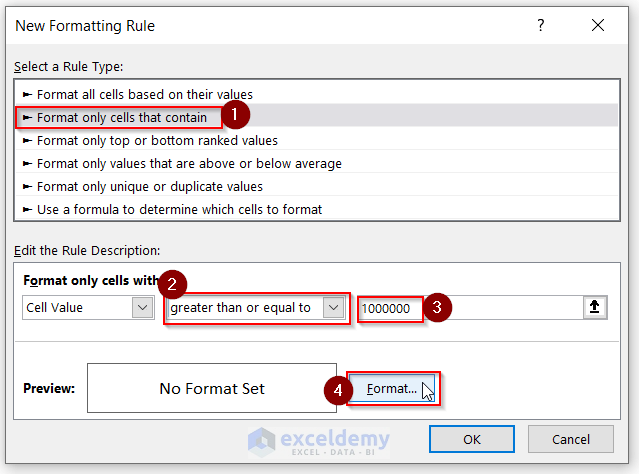Choose 'Format only top or bottom ranked values'

(x=157, y=140)
